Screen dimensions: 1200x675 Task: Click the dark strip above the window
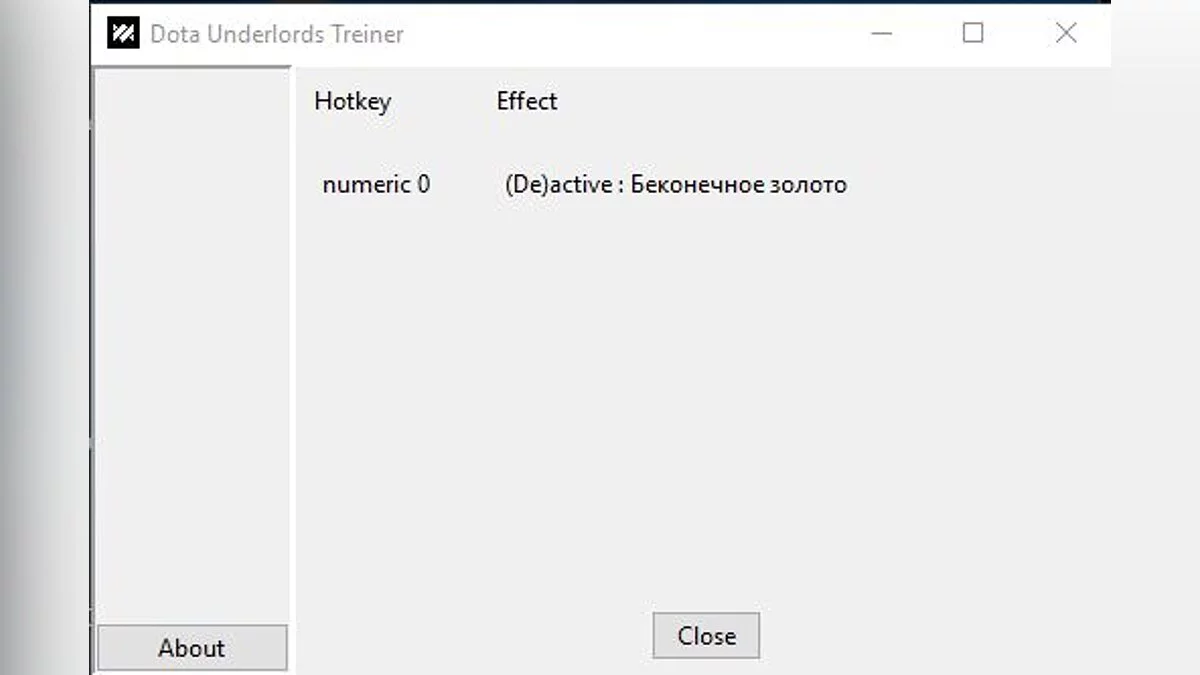[600, 2]
